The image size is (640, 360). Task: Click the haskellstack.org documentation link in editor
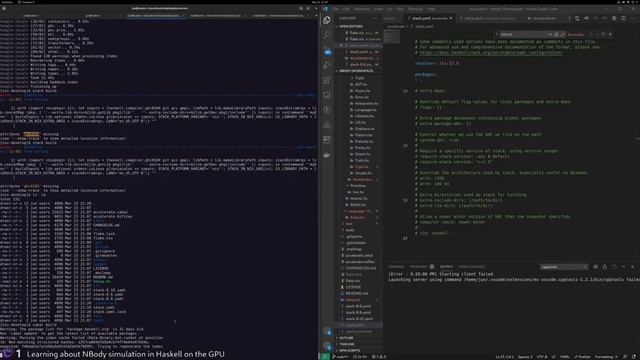(x=491, y=53)
